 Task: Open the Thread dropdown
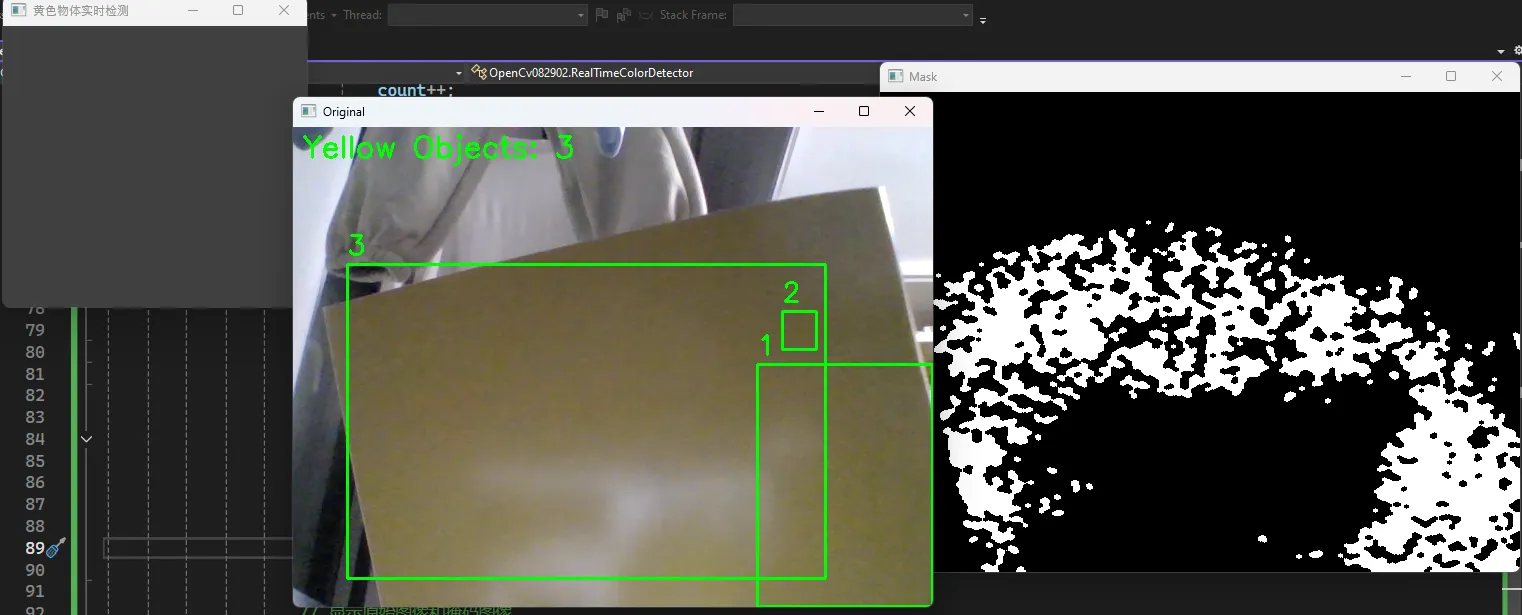coord(487,15)
